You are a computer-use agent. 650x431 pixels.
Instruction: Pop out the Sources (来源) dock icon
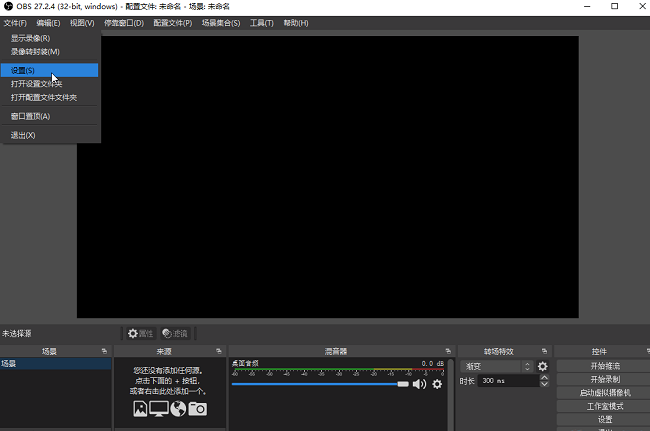(x=219, y=351)
